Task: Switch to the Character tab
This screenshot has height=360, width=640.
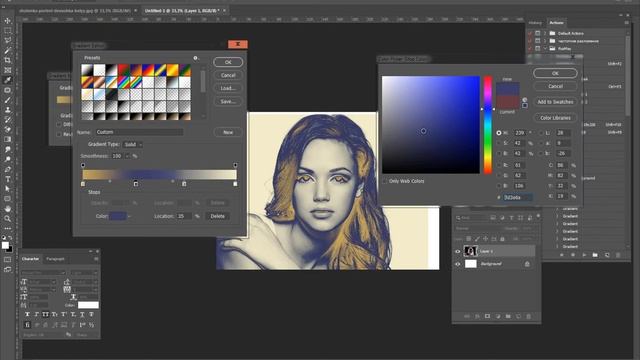Action: (30, 259)
